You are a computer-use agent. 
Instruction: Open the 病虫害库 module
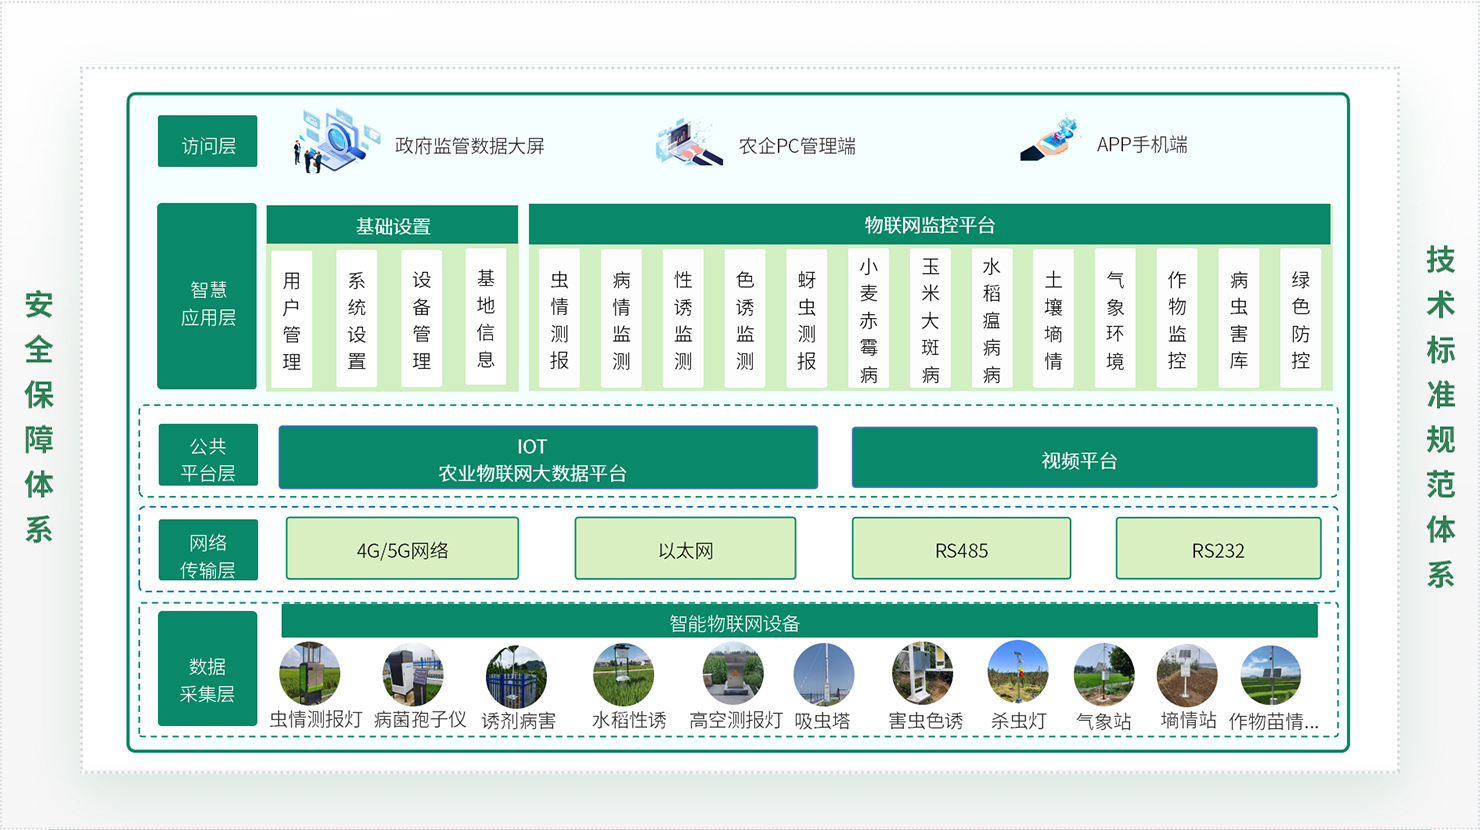(x=1239, y=319)
